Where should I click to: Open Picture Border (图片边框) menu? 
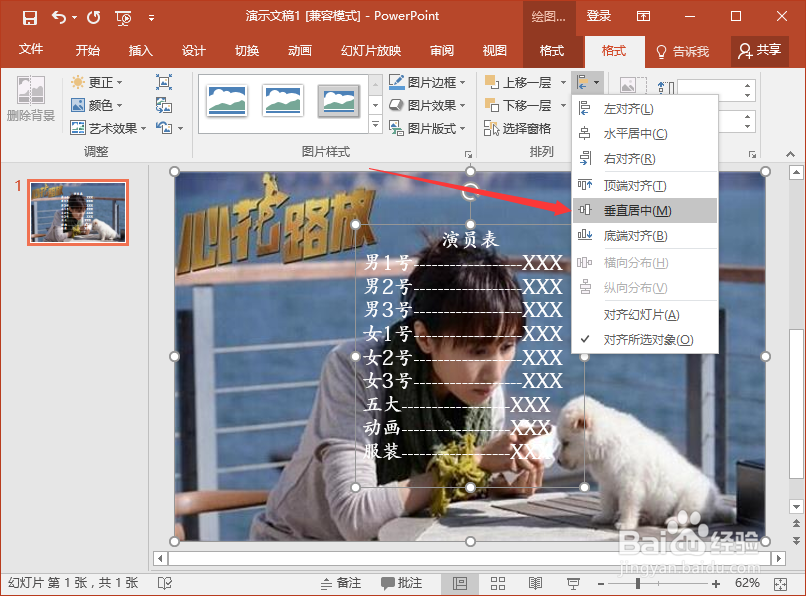click(x=427, y=82)
